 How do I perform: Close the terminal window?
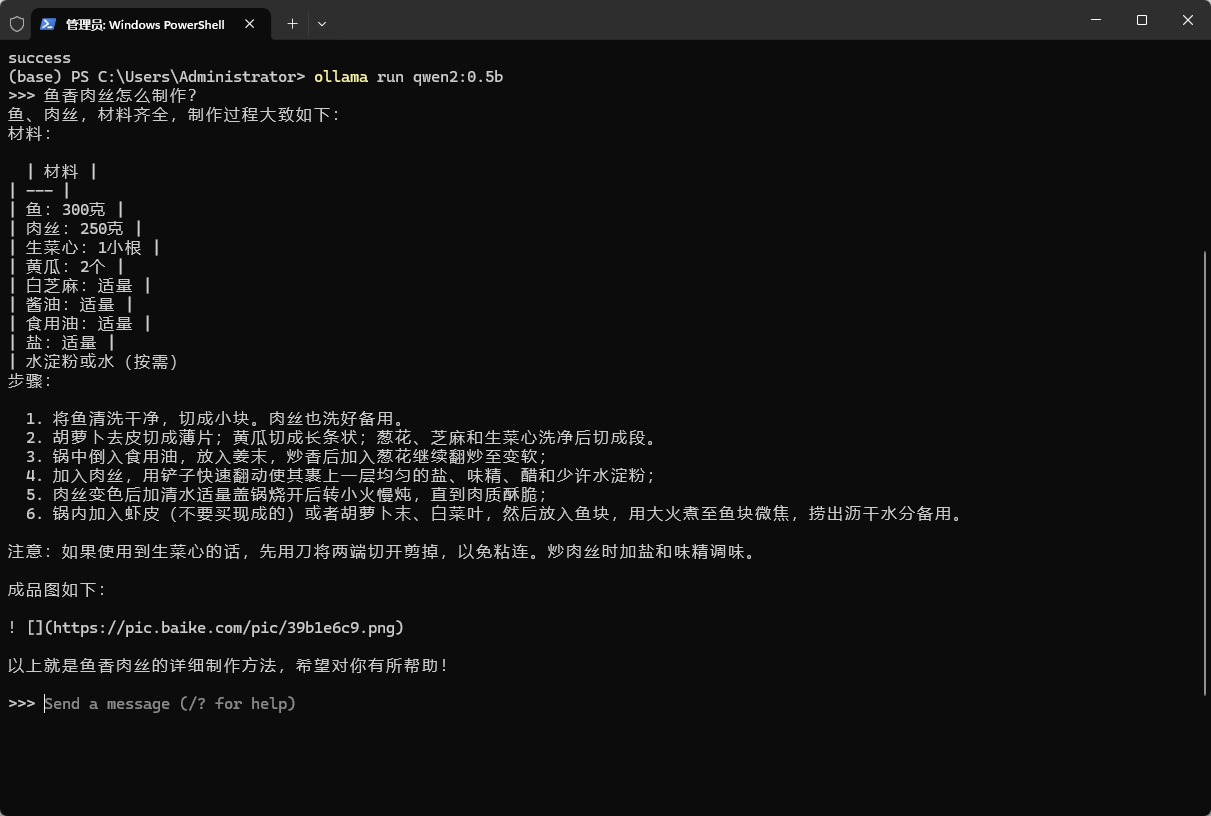[1188, 20]
